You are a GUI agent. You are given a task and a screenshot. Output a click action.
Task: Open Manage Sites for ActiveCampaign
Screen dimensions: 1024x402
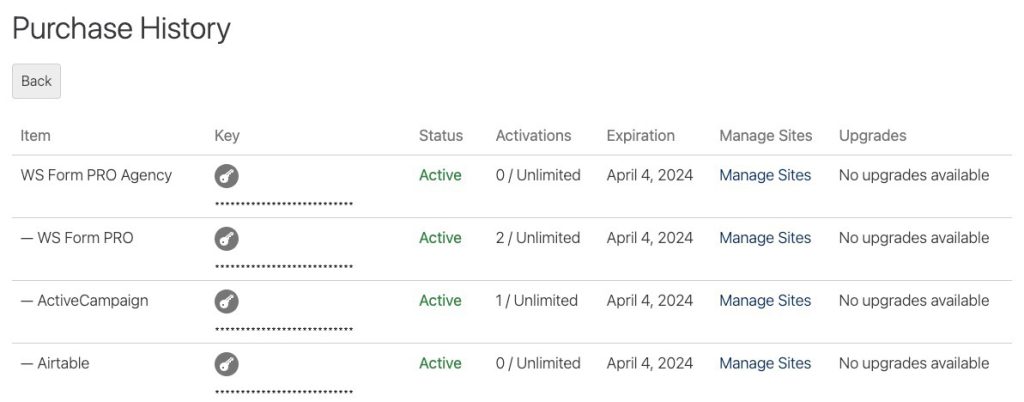click(765, 300)
